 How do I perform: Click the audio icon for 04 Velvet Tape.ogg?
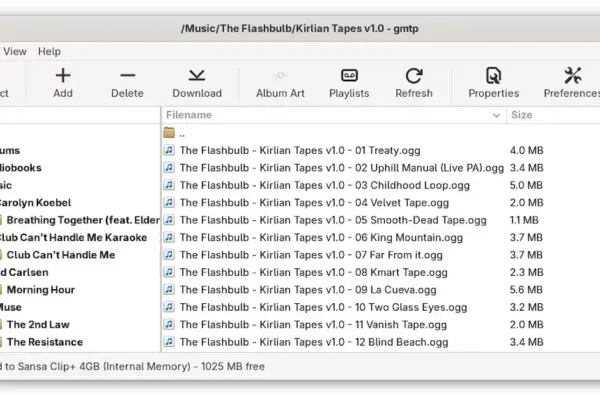(169, 202)
